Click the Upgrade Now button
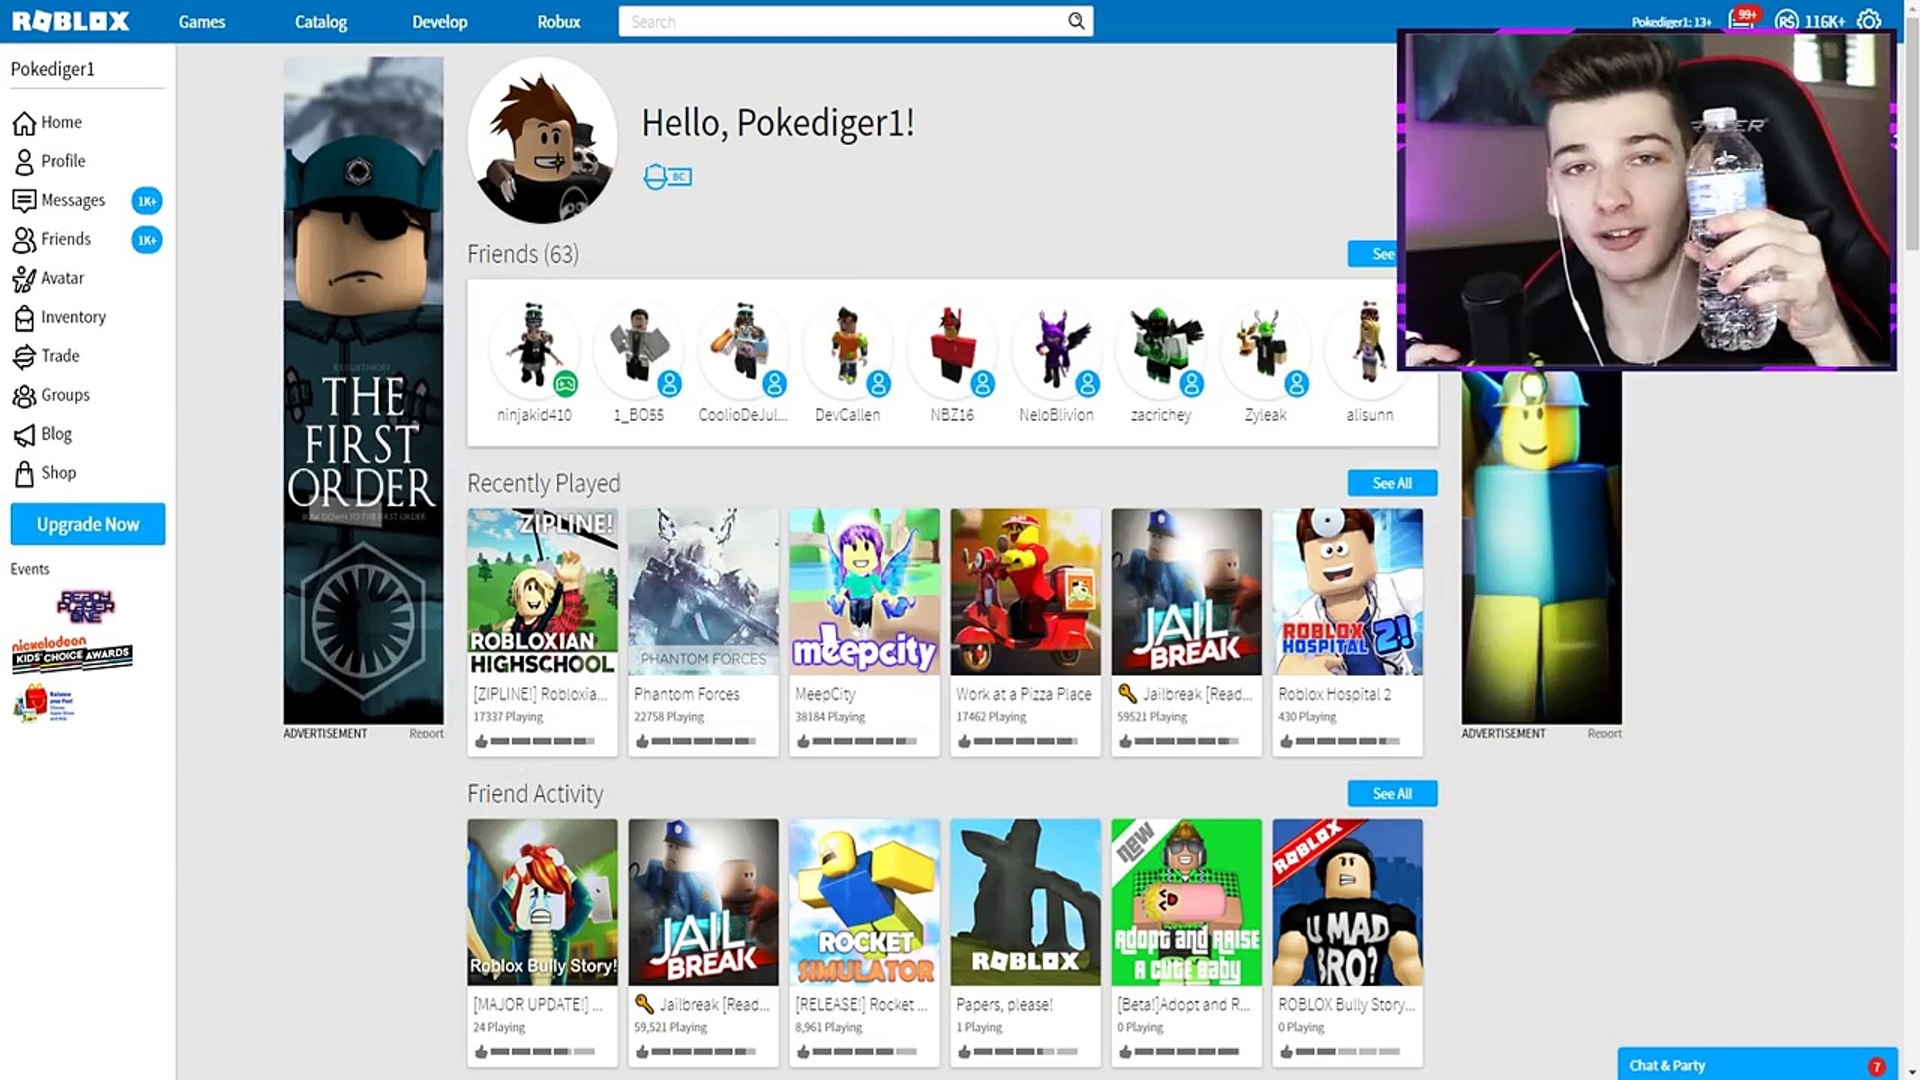This screenshot has width=1920, height=1080. tap(88, 524)
